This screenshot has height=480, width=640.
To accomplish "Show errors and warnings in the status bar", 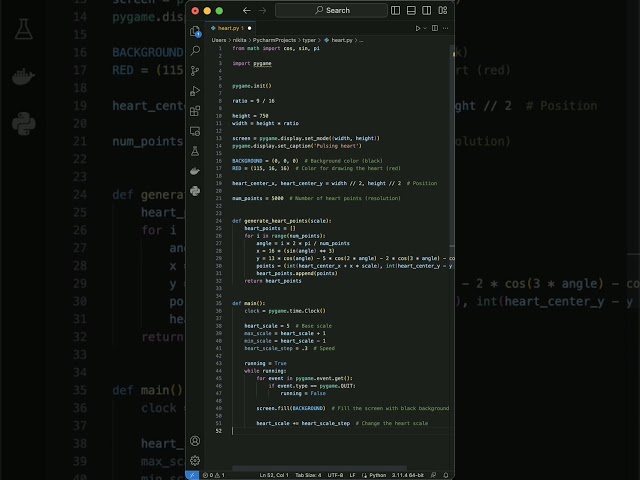I will tap(214, 475).
